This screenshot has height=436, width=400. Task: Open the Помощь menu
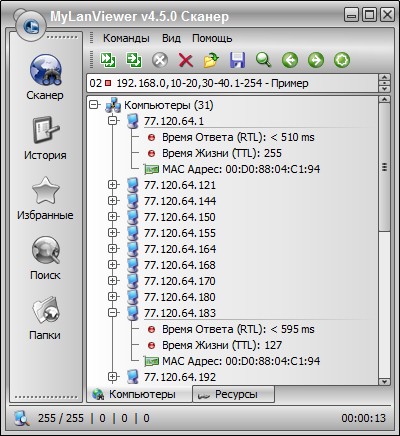pyautogui.click(x=212, y=38)
